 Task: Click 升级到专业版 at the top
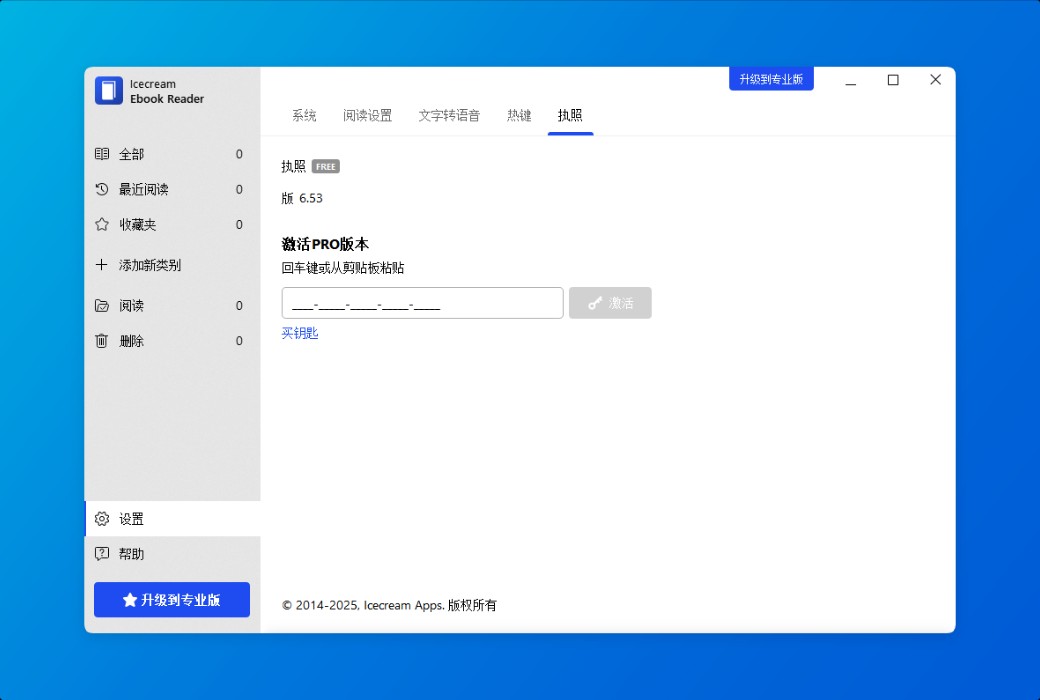click(x=771, y=78)
